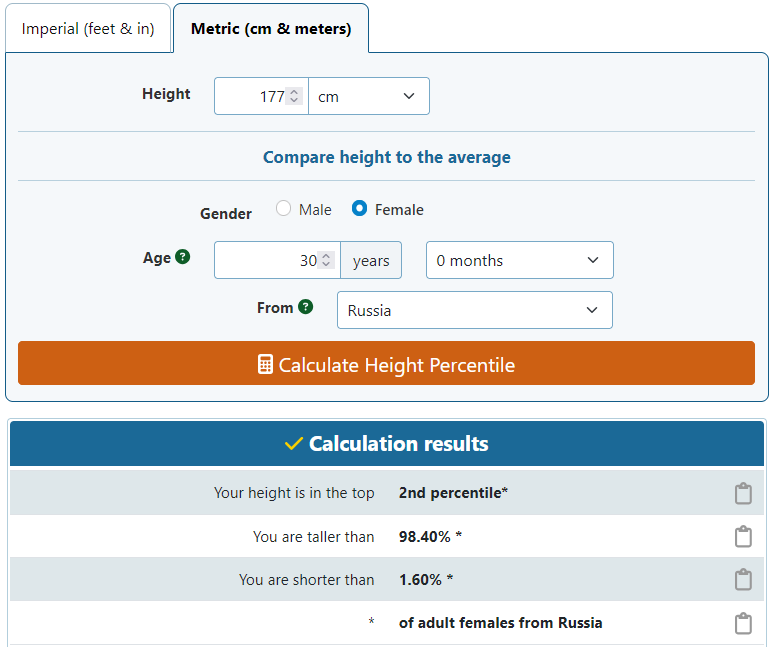Click the 'Female' radio label text
The height and width of the screenshot is (647, 773).
(x=399, y=210)
